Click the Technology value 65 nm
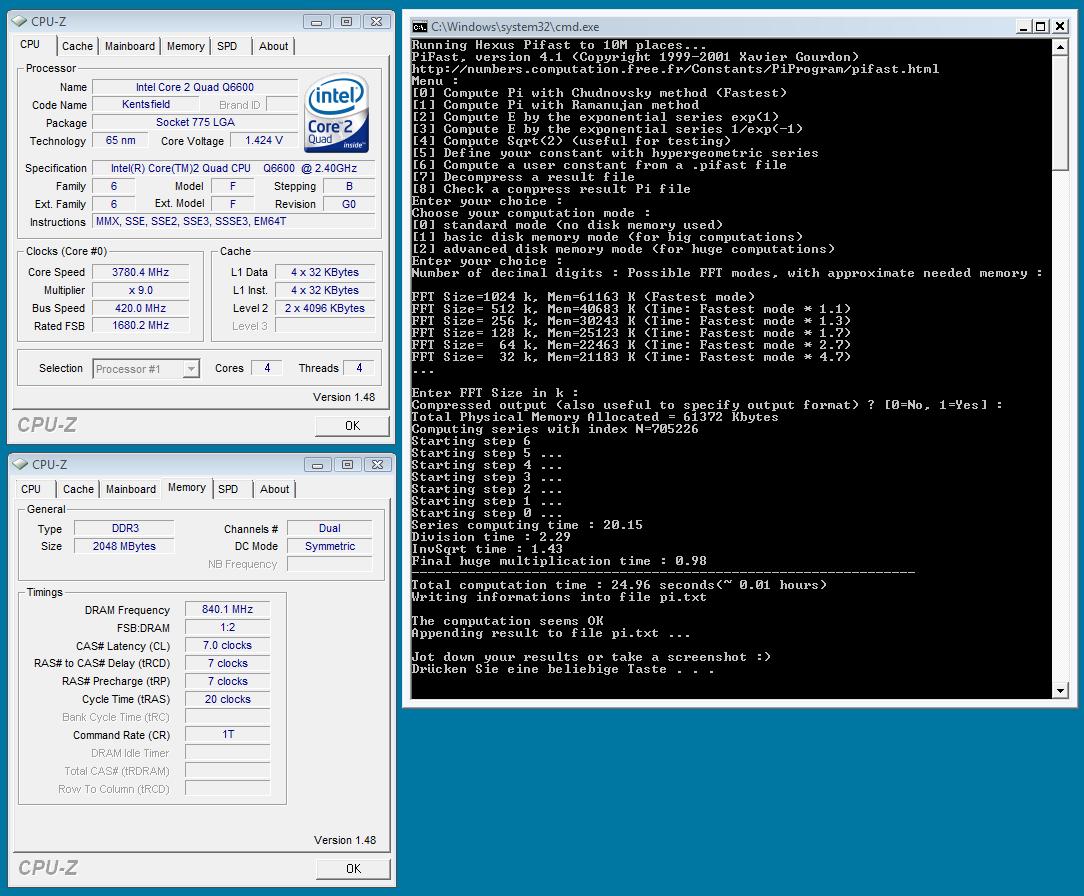The height and width of the screenshot is (896, 1084). pyautogui.click(x=121, y=140)
